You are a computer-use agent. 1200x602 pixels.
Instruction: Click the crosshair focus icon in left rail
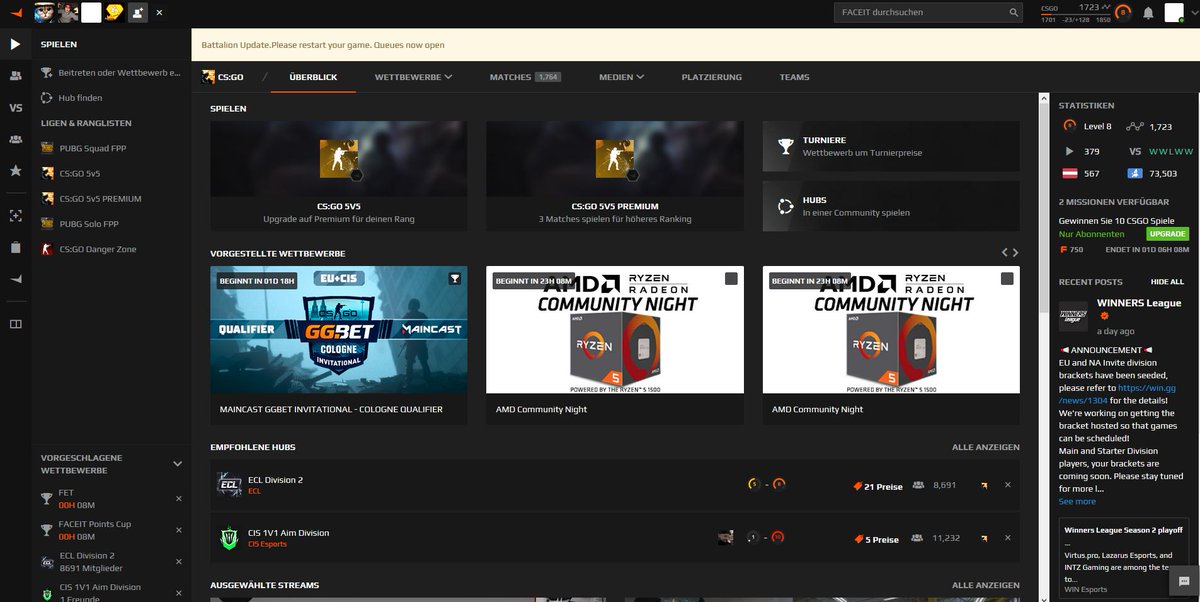point(15,215)
